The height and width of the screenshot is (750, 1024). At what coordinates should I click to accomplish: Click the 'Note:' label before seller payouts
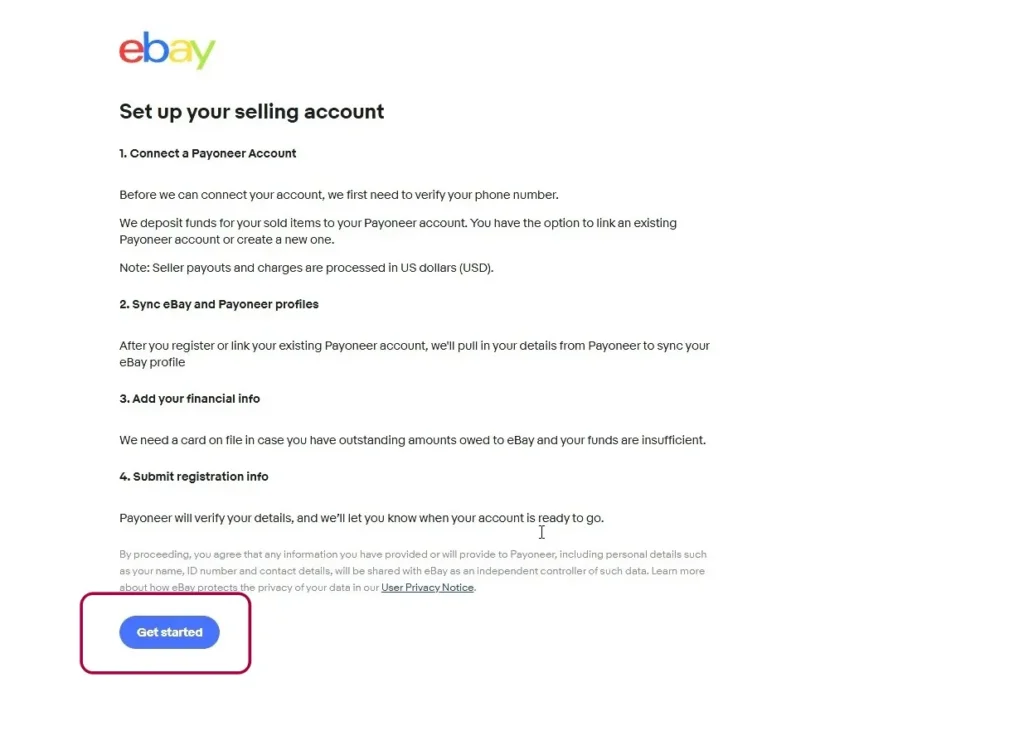134,268
